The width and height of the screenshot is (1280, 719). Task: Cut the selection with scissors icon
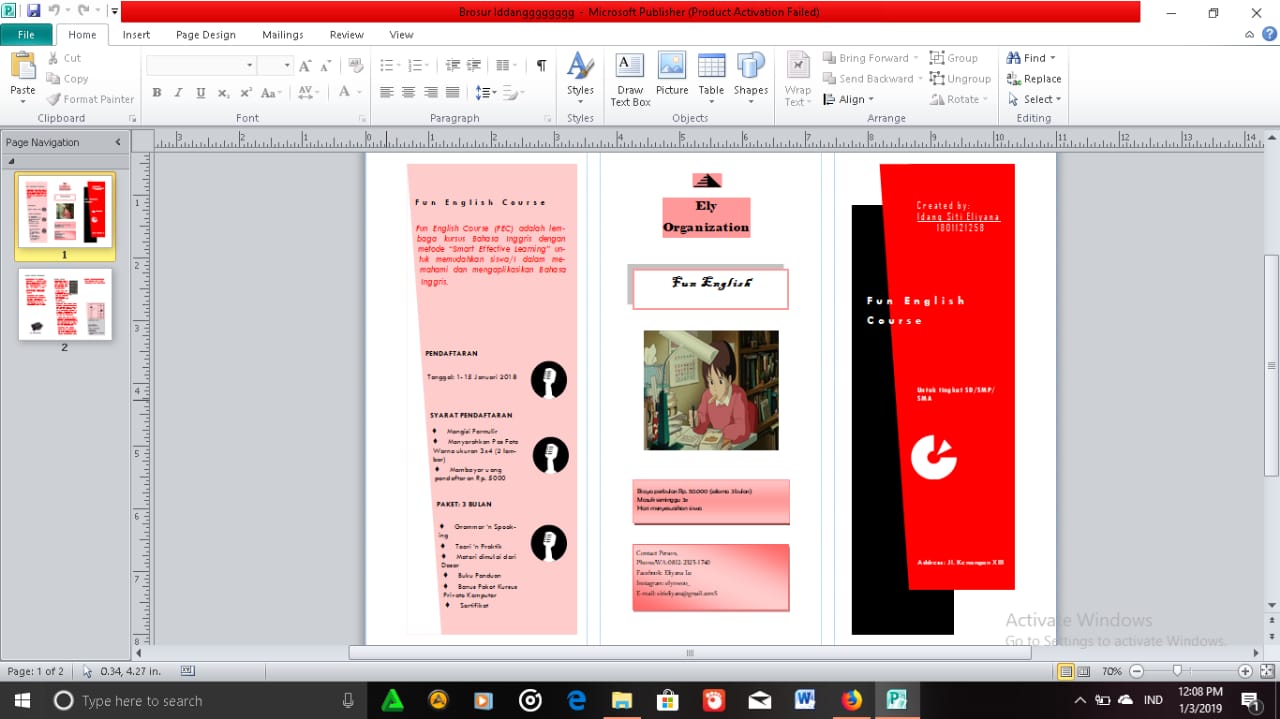64,58
